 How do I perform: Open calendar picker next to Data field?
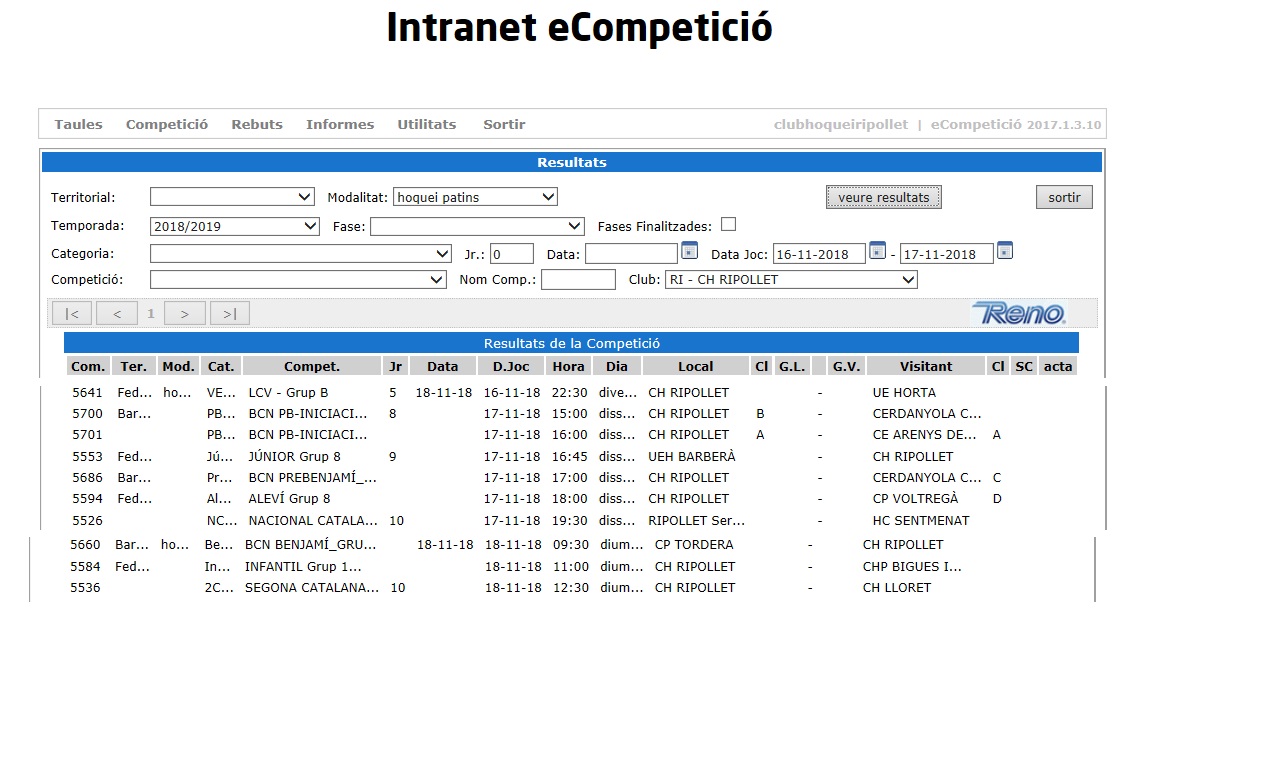pyautogui.click(x=689, y=250)
